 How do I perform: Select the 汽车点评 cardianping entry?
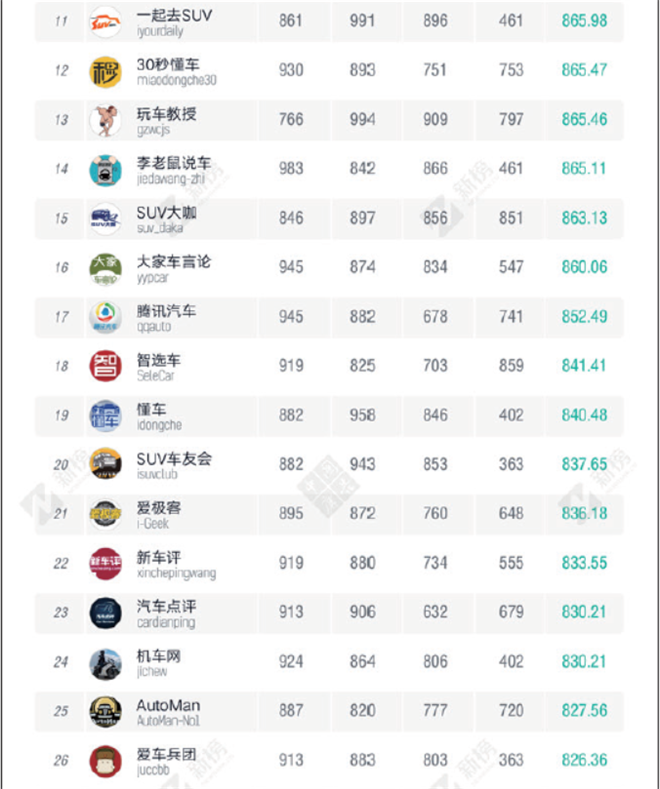click(x=166, y=614)
